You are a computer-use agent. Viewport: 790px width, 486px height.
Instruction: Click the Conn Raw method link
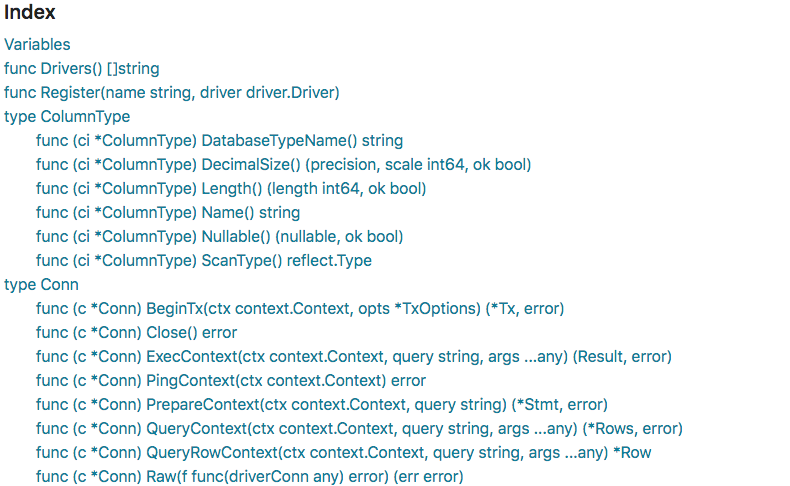pos(249,476)
